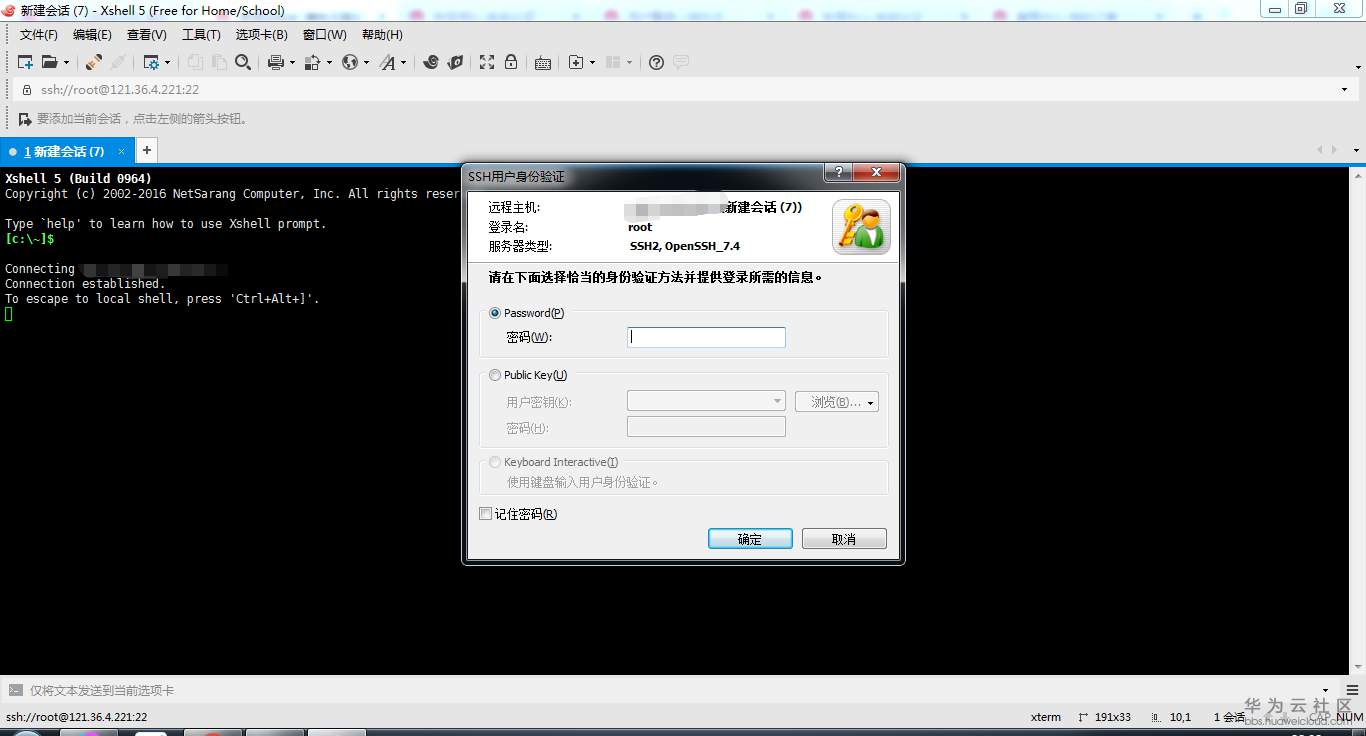Open the 编辑(E) menu
1366x736 pixels.
93,35
